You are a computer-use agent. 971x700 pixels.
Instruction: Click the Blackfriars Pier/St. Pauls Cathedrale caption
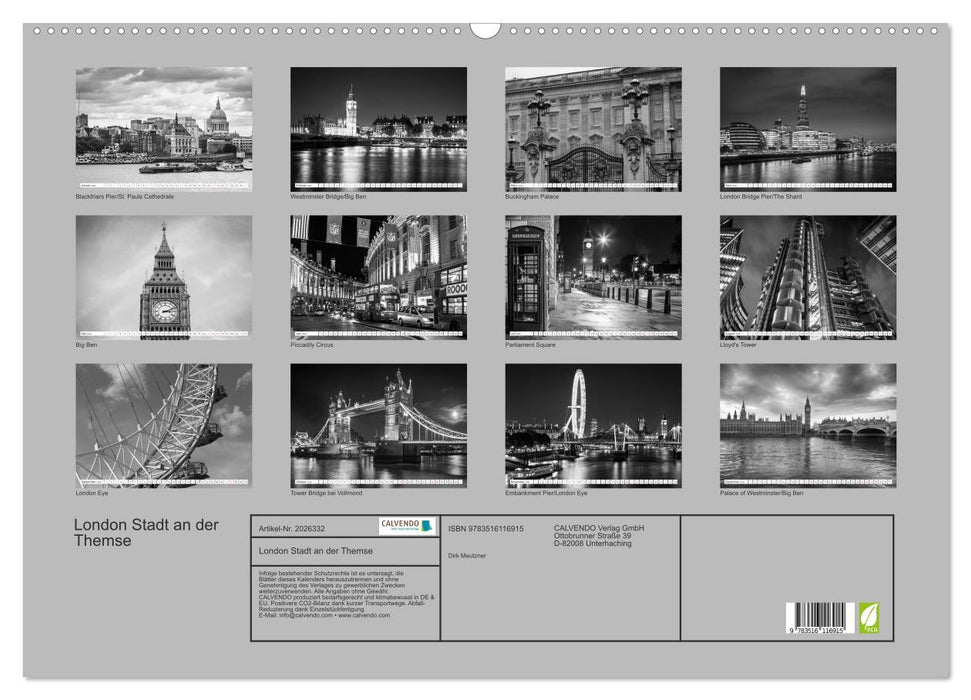tap(120, 198)
